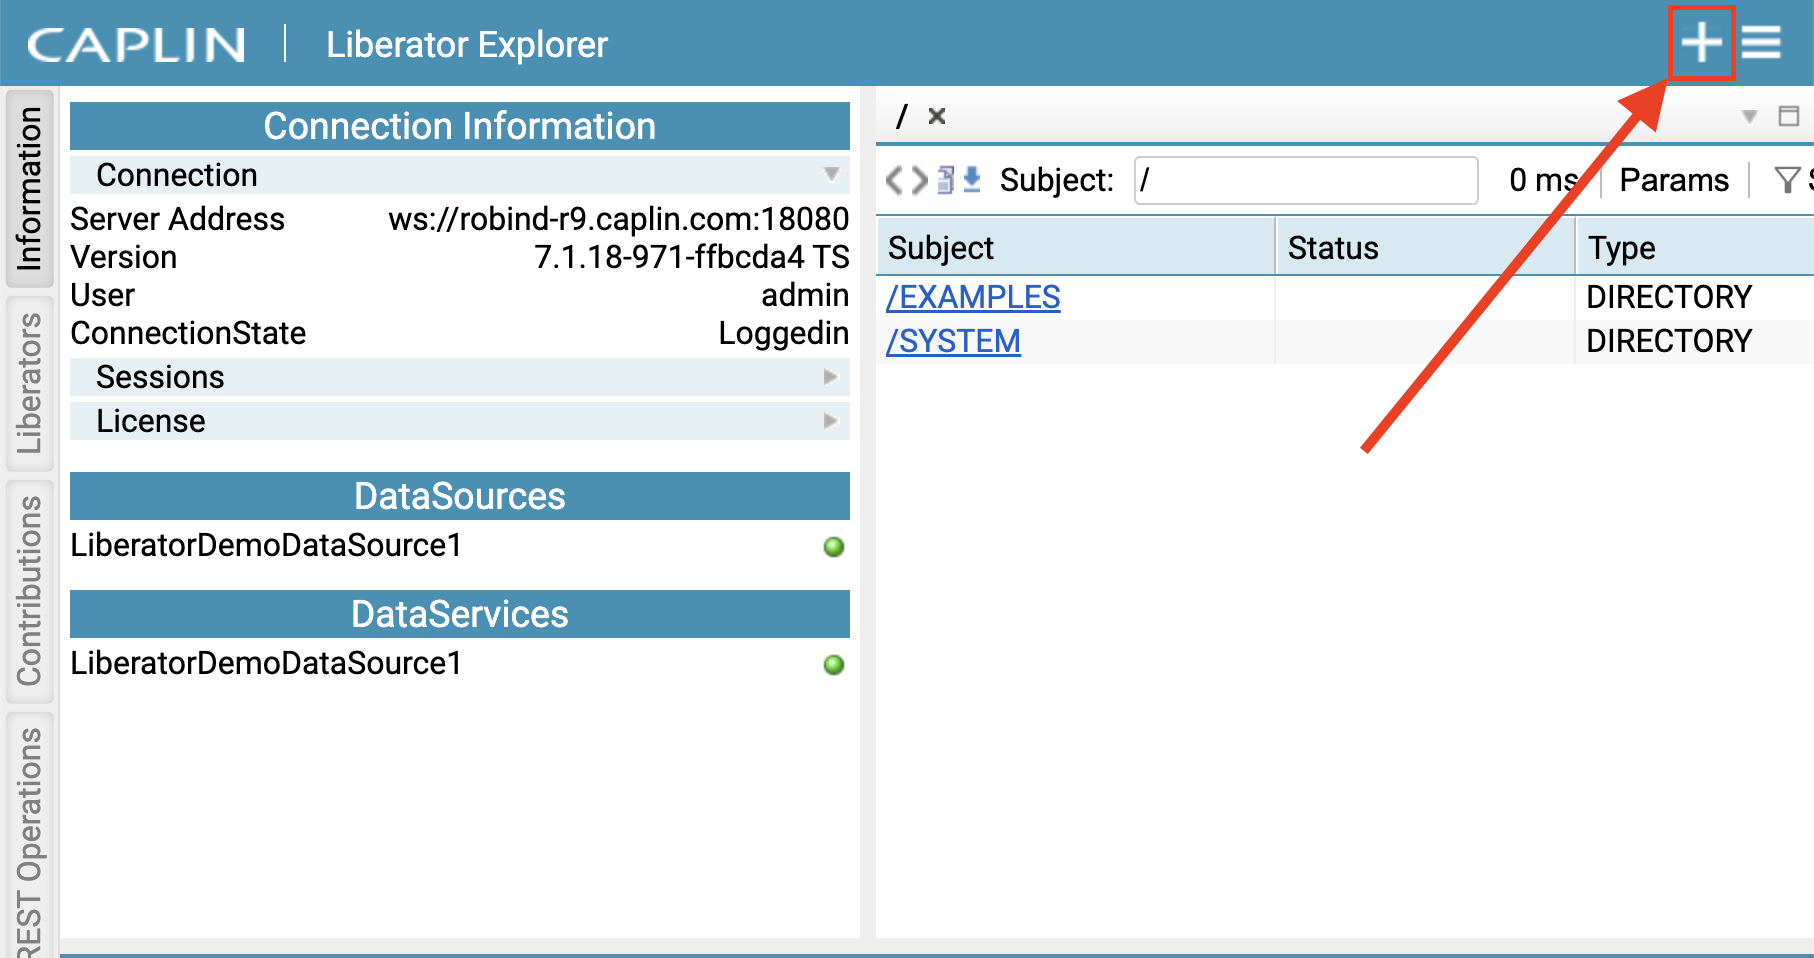
Task: Close the "/" tab
Action: [x=937, y=116]
